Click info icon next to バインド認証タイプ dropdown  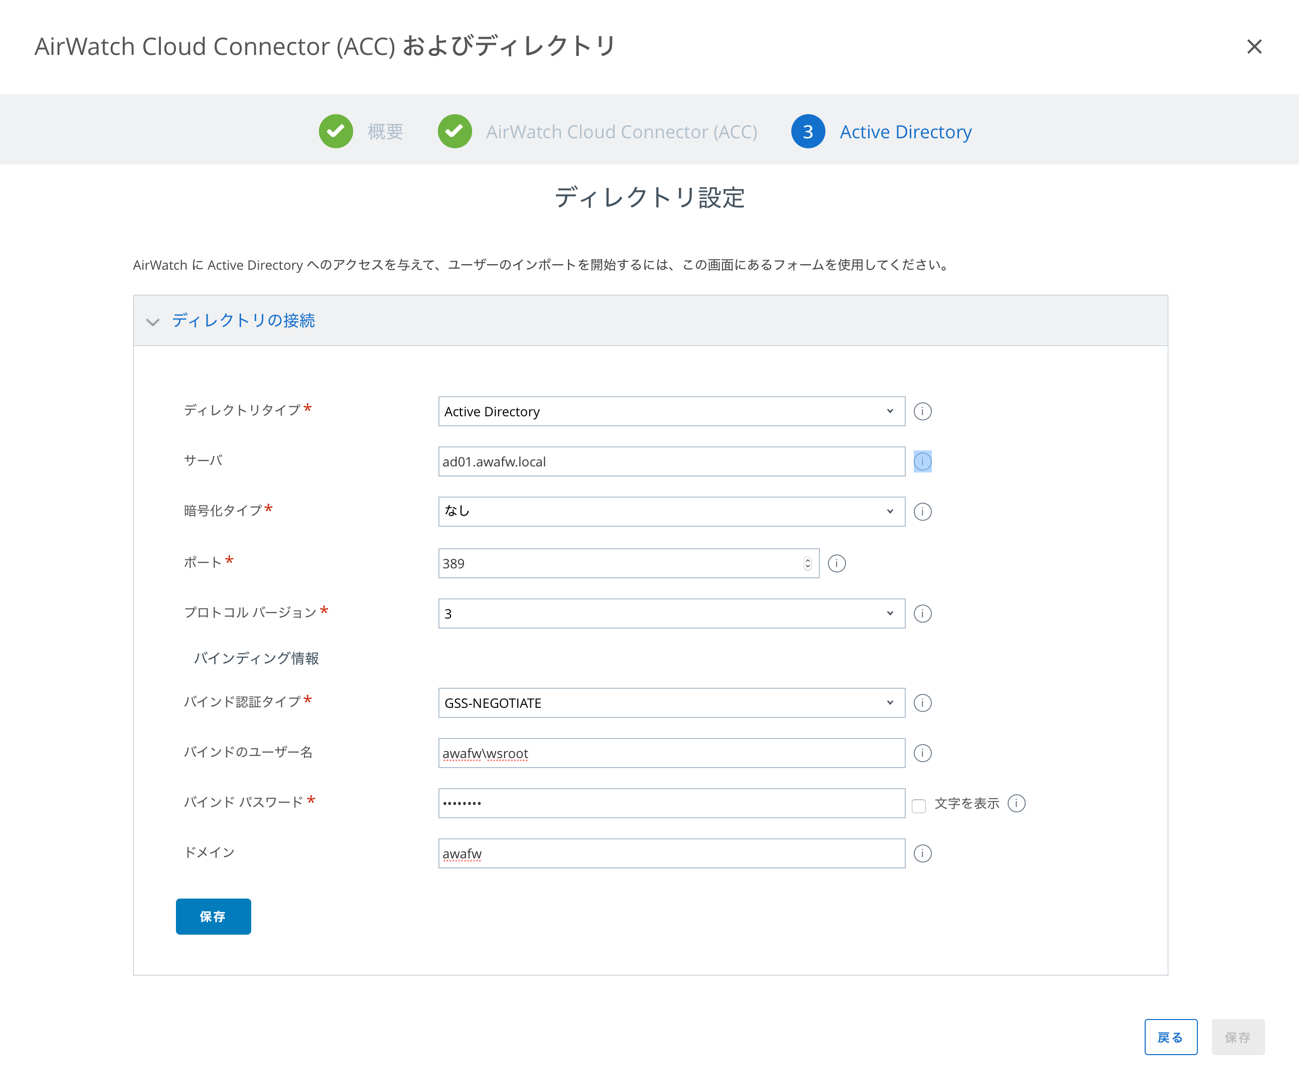click(x=923, y=703)
